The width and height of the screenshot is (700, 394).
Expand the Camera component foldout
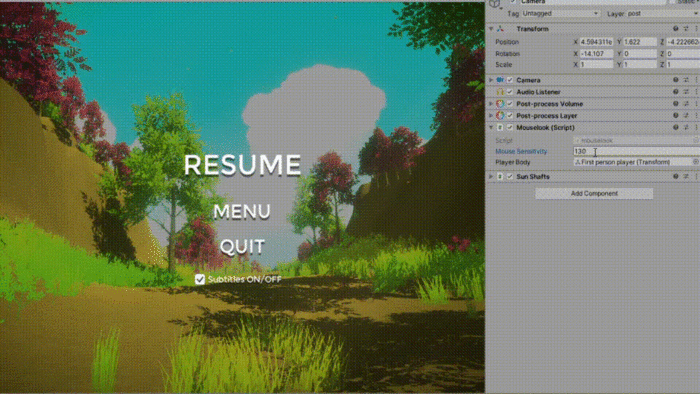(x=491, y=80)
